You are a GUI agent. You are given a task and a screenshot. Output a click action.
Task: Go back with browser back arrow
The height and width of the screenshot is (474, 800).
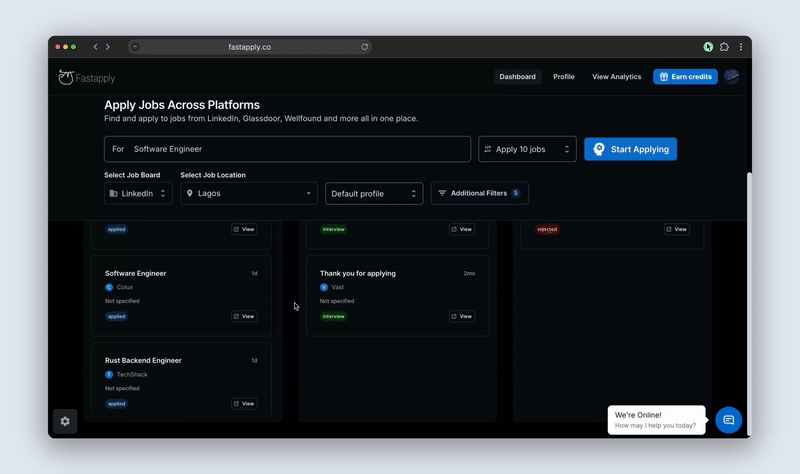(96, 47)
